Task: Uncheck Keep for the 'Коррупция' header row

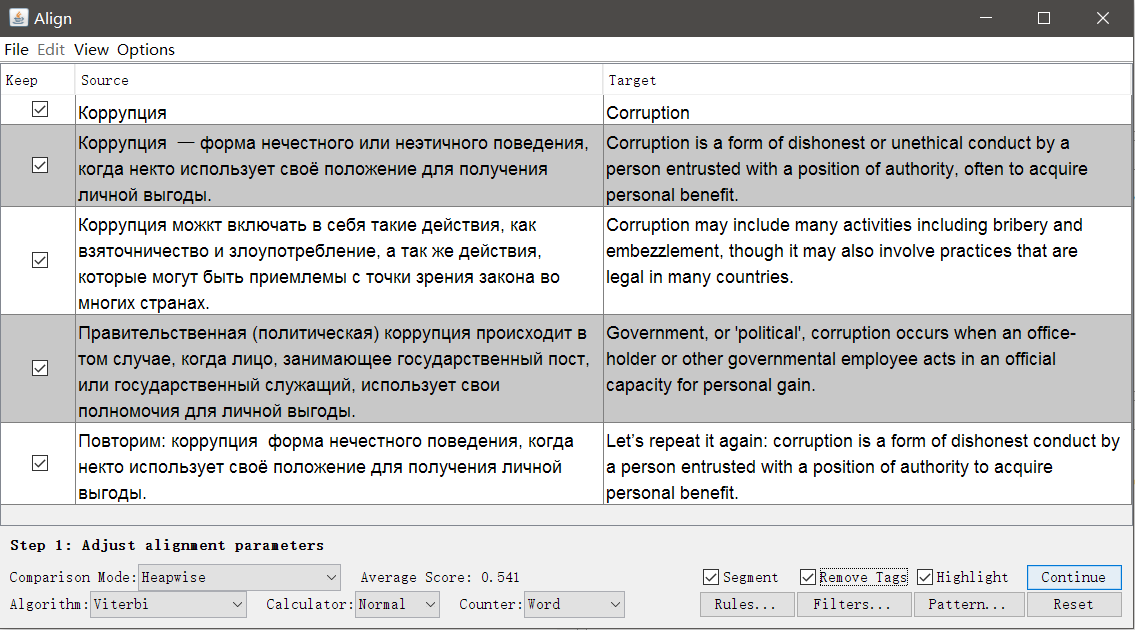Action: (x=40, y=109)
